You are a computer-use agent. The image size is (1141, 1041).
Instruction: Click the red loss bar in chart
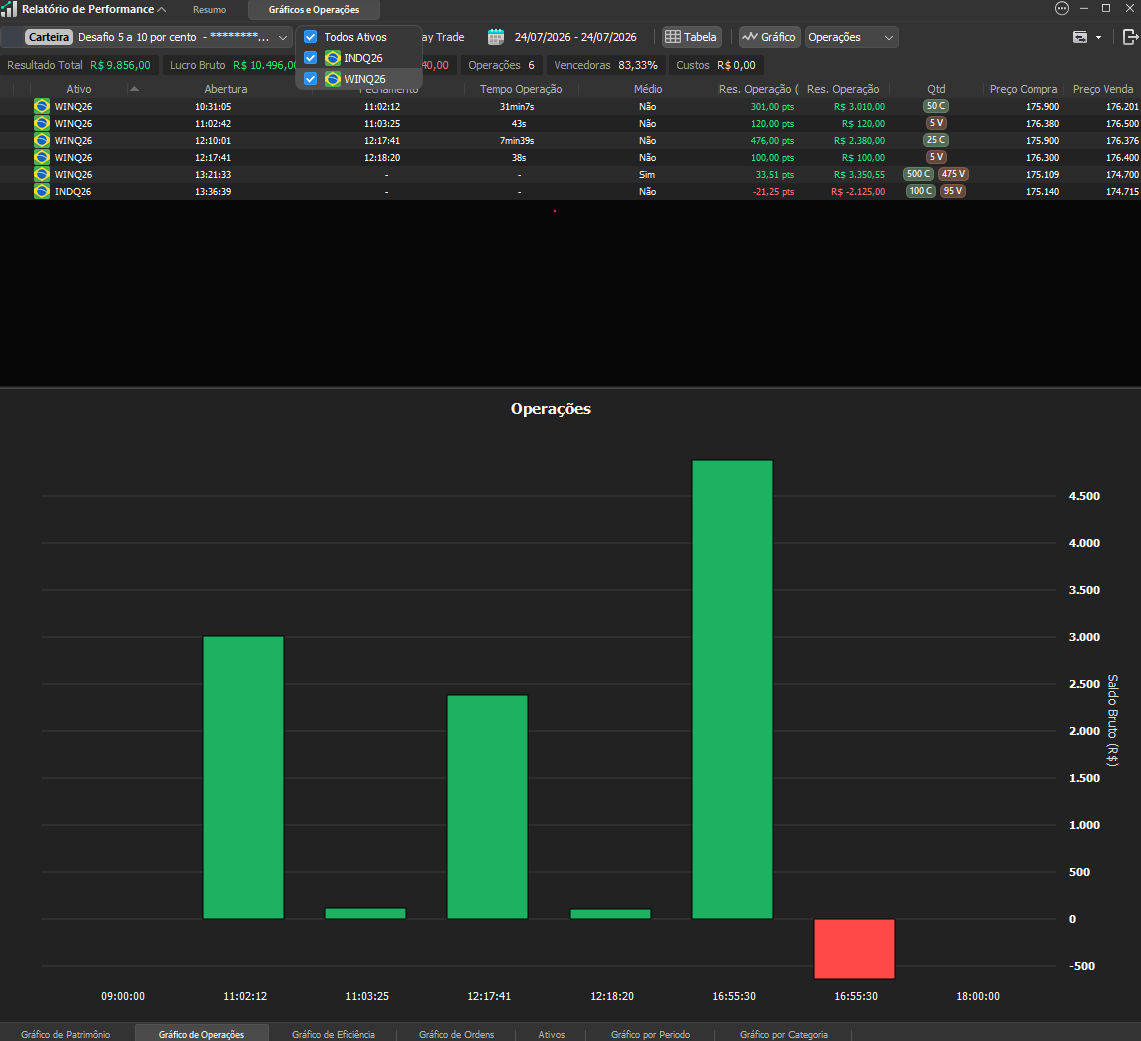click(x=854, y=949)
